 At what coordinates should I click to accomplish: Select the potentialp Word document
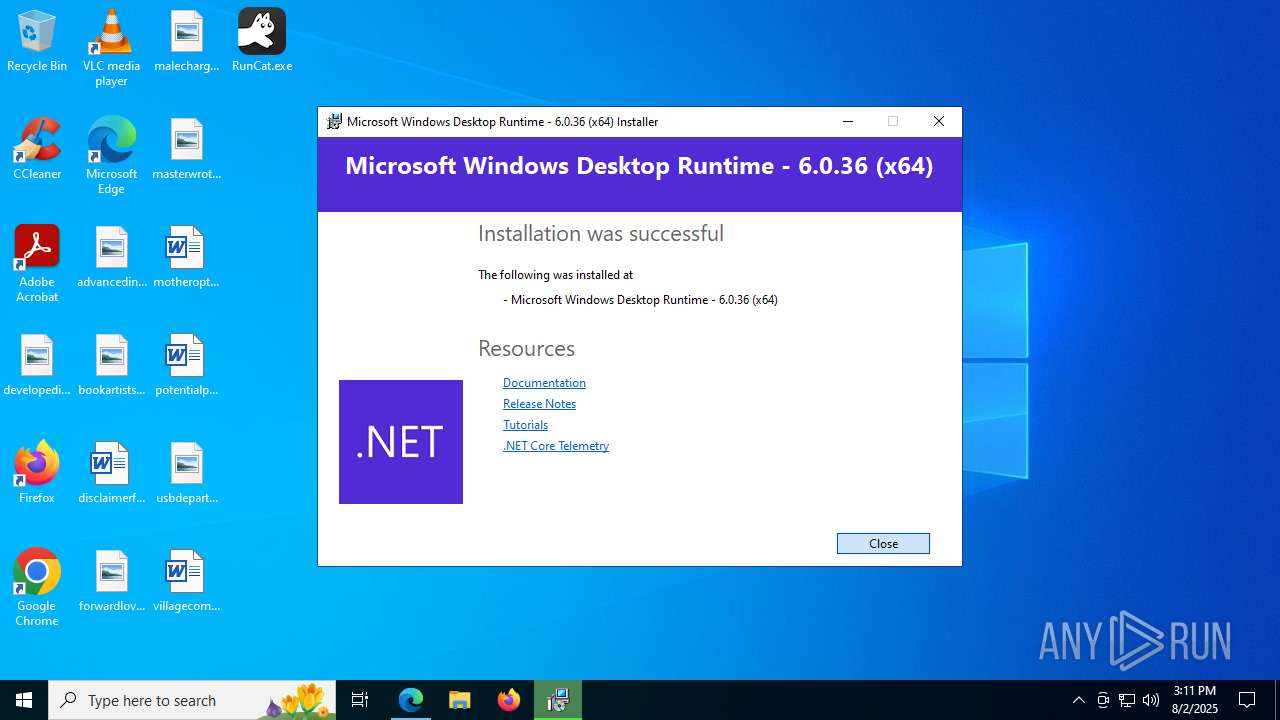186,365
